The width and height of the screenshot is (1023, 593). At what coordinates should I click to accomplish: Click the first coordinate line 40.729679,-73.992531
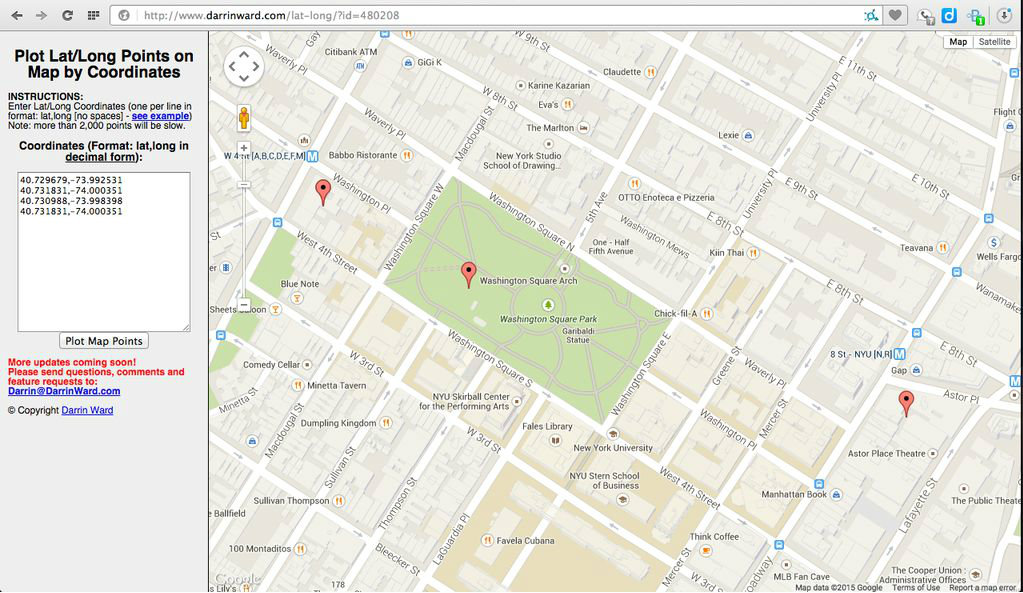71,180
